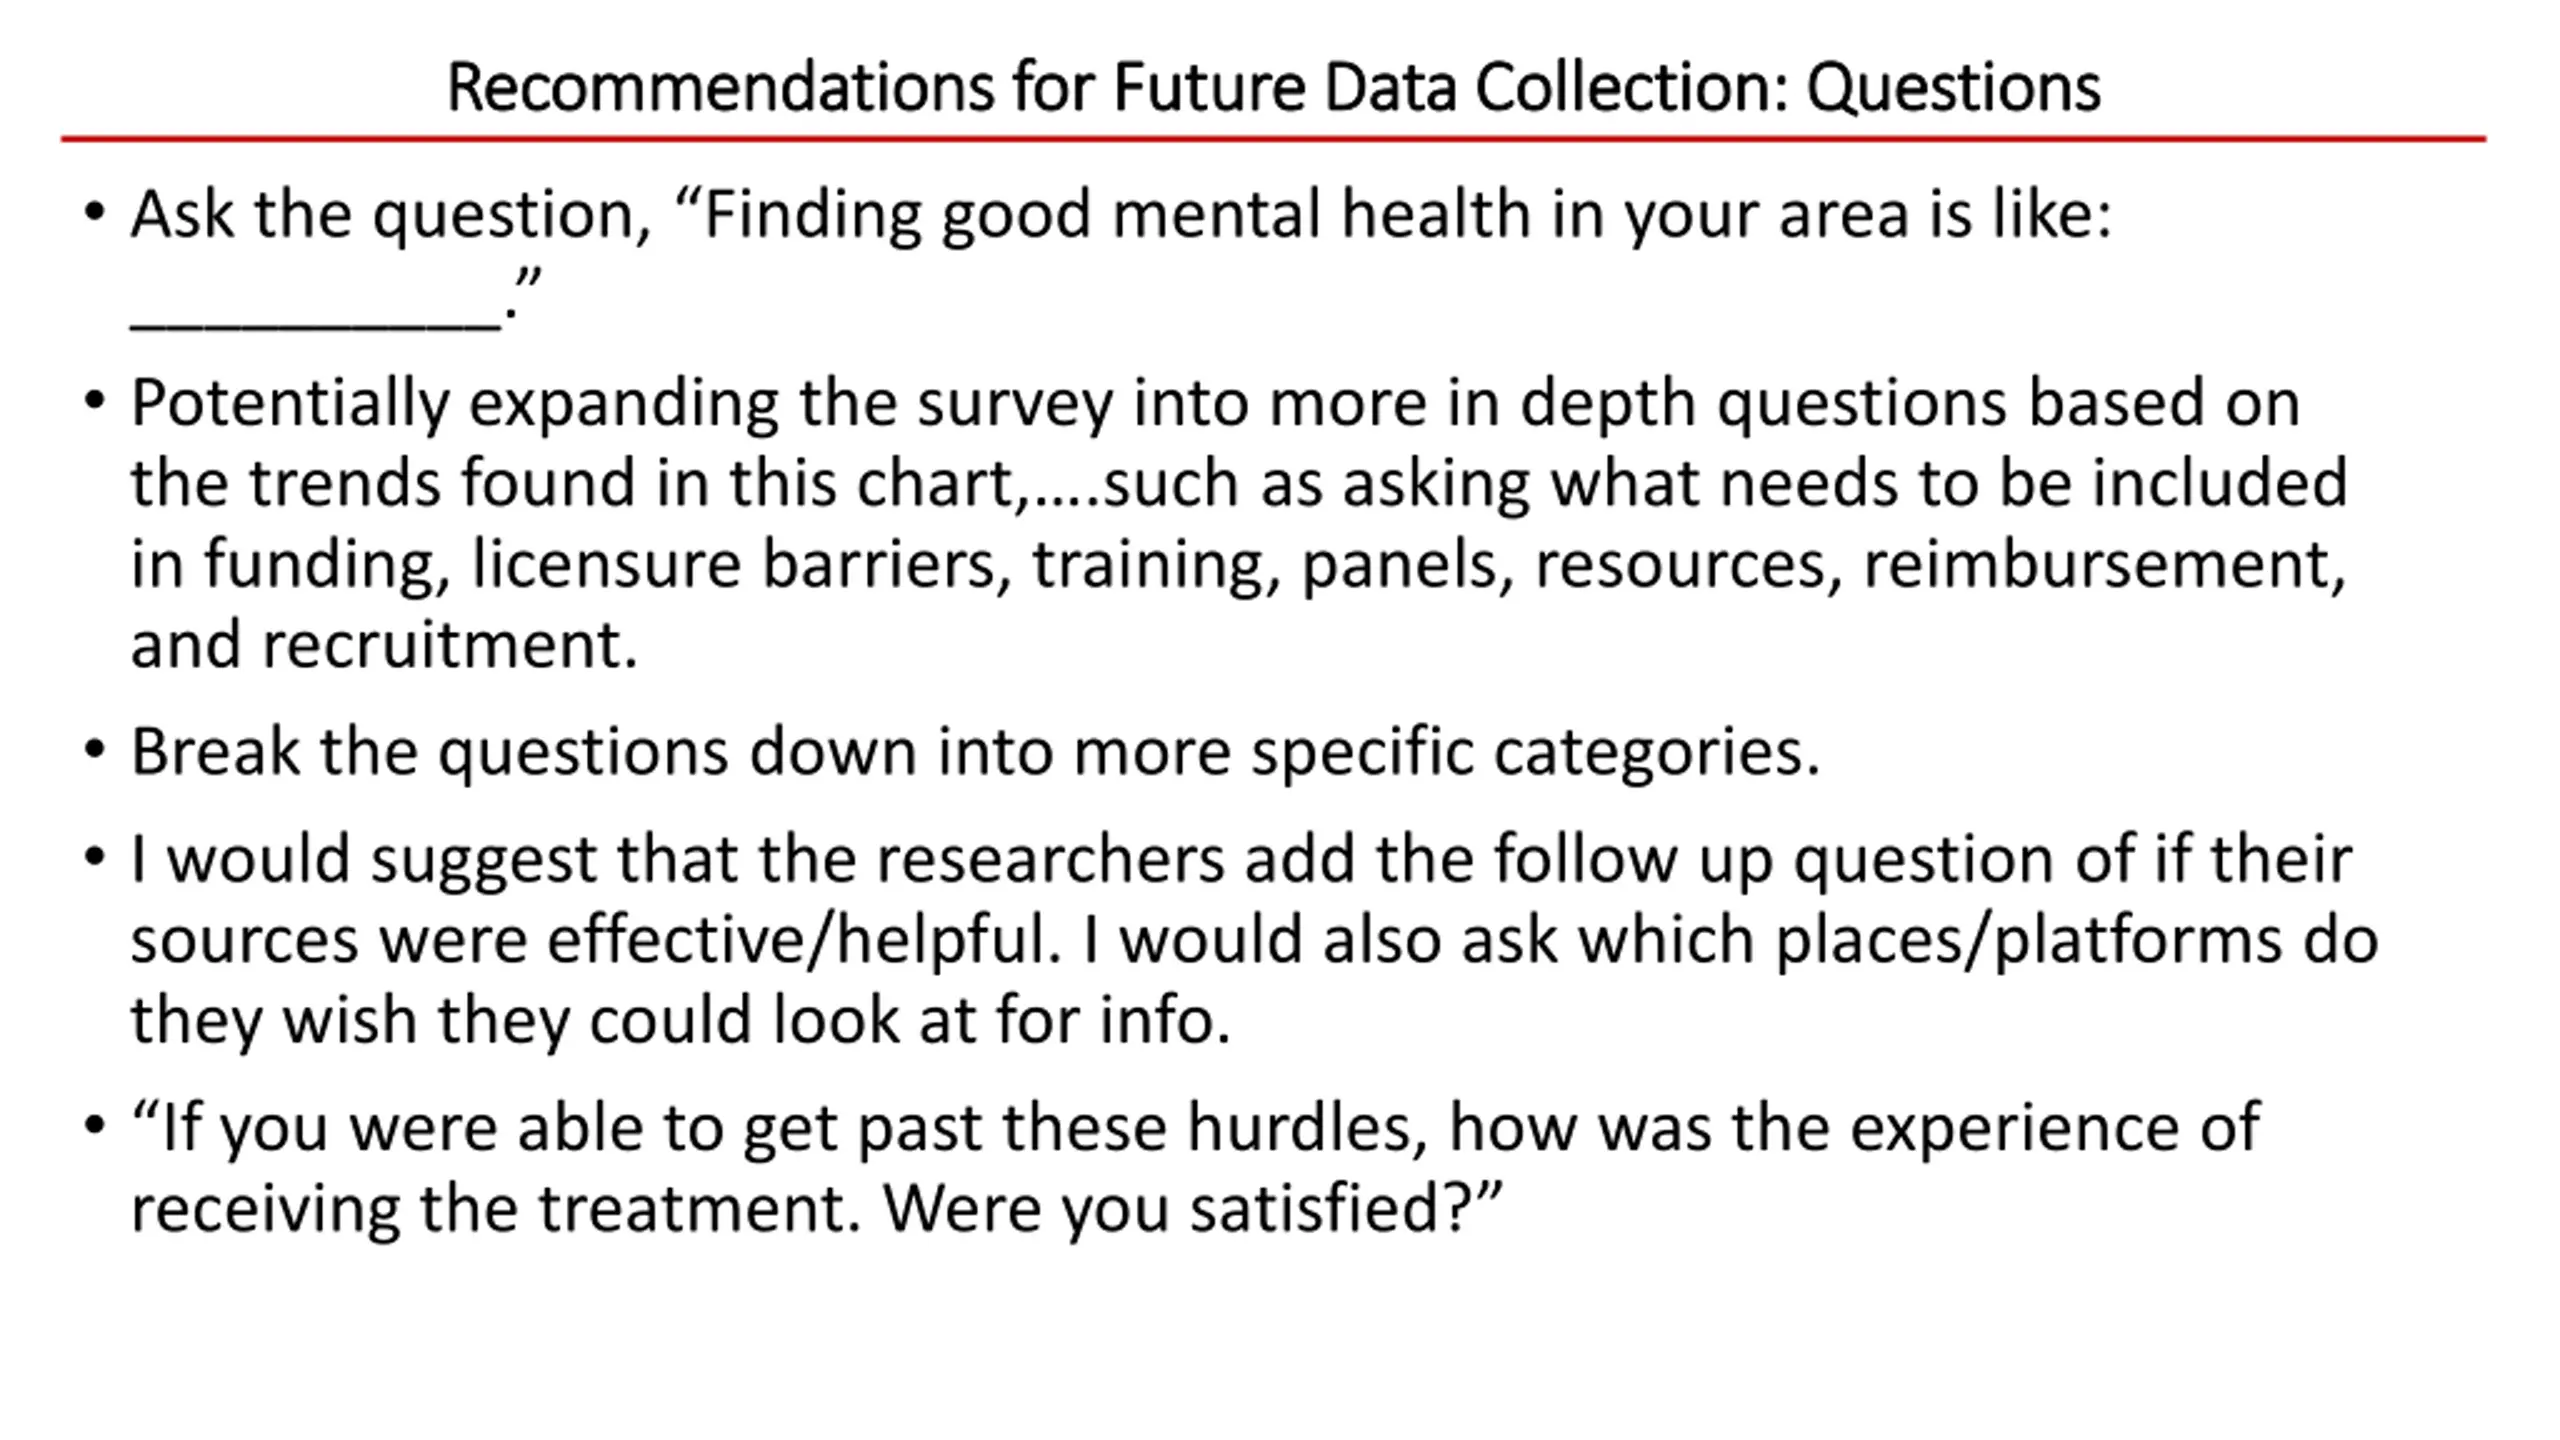Click the bullet marker before "Ask the question"
Image resolution: width=2560 pixels, height=1440 pixels.
(95, 213)
